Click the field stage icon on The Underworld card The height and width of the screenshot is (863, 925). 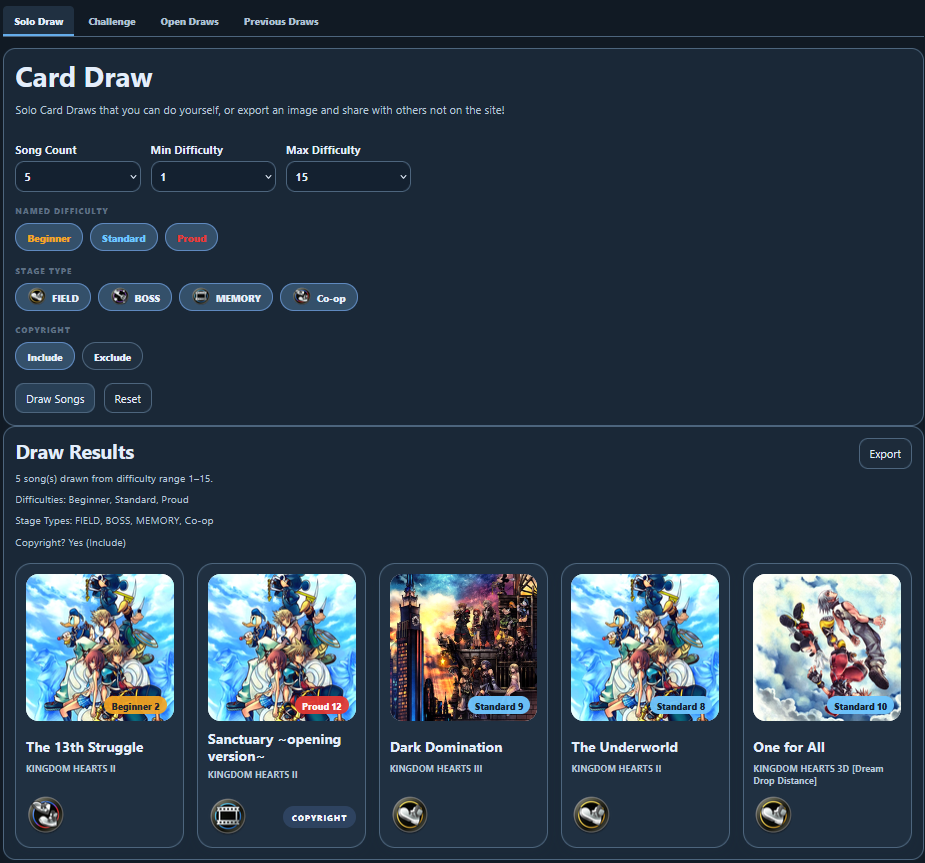tap(591, 815)
